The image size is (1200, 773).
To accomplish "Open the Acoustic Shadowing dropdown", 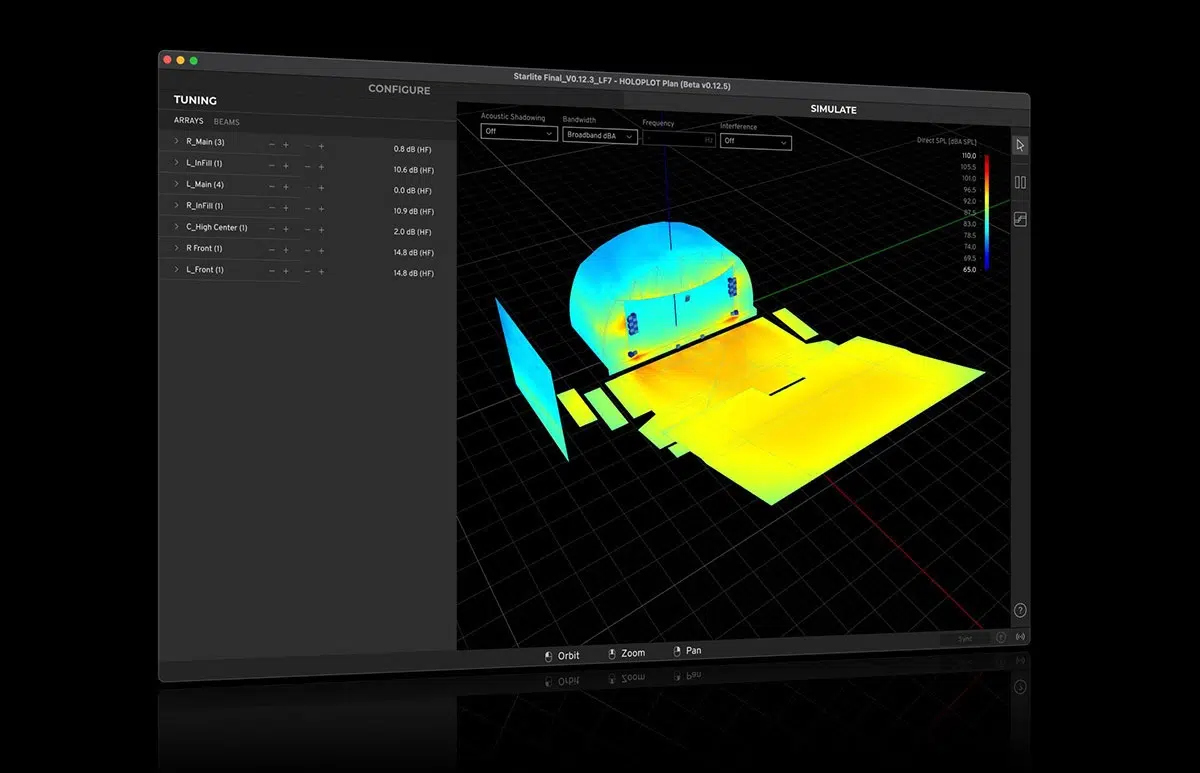I will [518, 132].
